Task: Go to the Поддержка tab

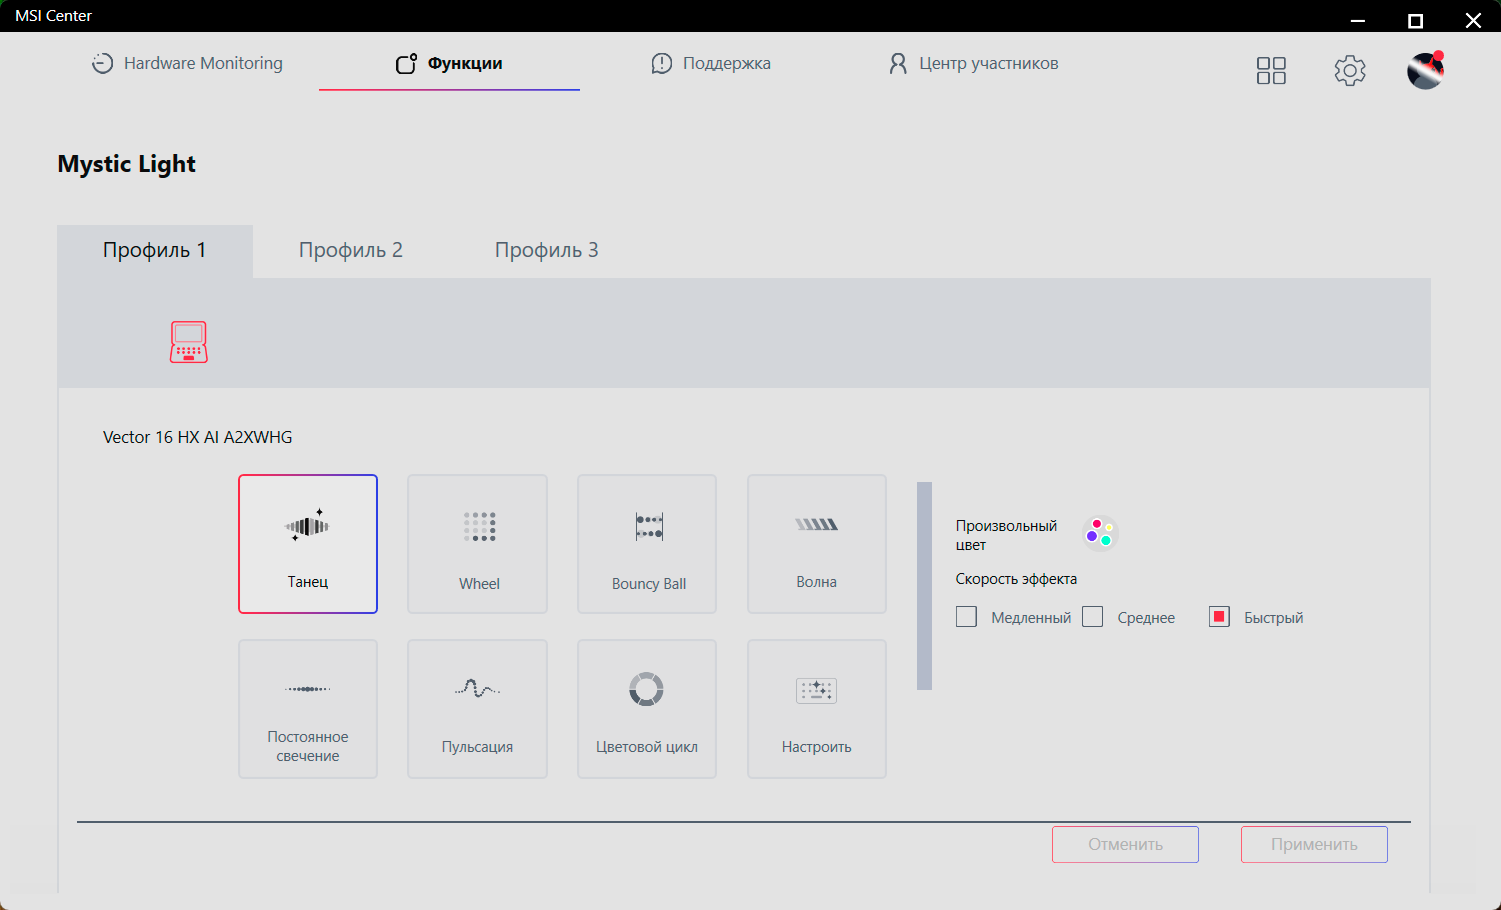Action: click(x=711, y=63)
